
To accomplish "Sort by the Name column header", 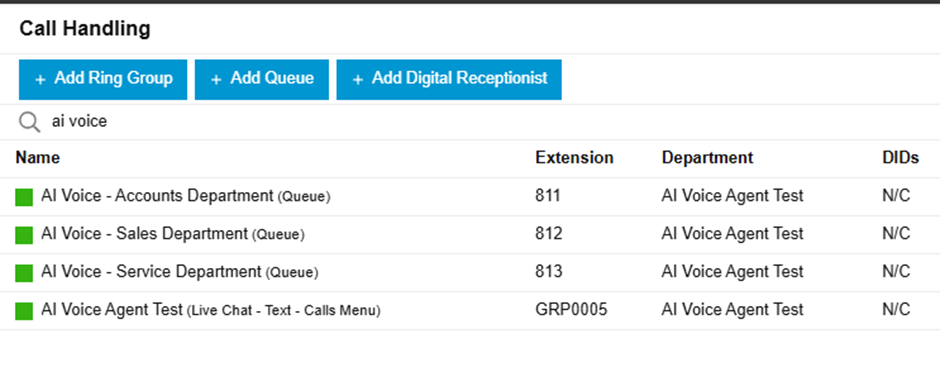I will click(x=38, y=158).
